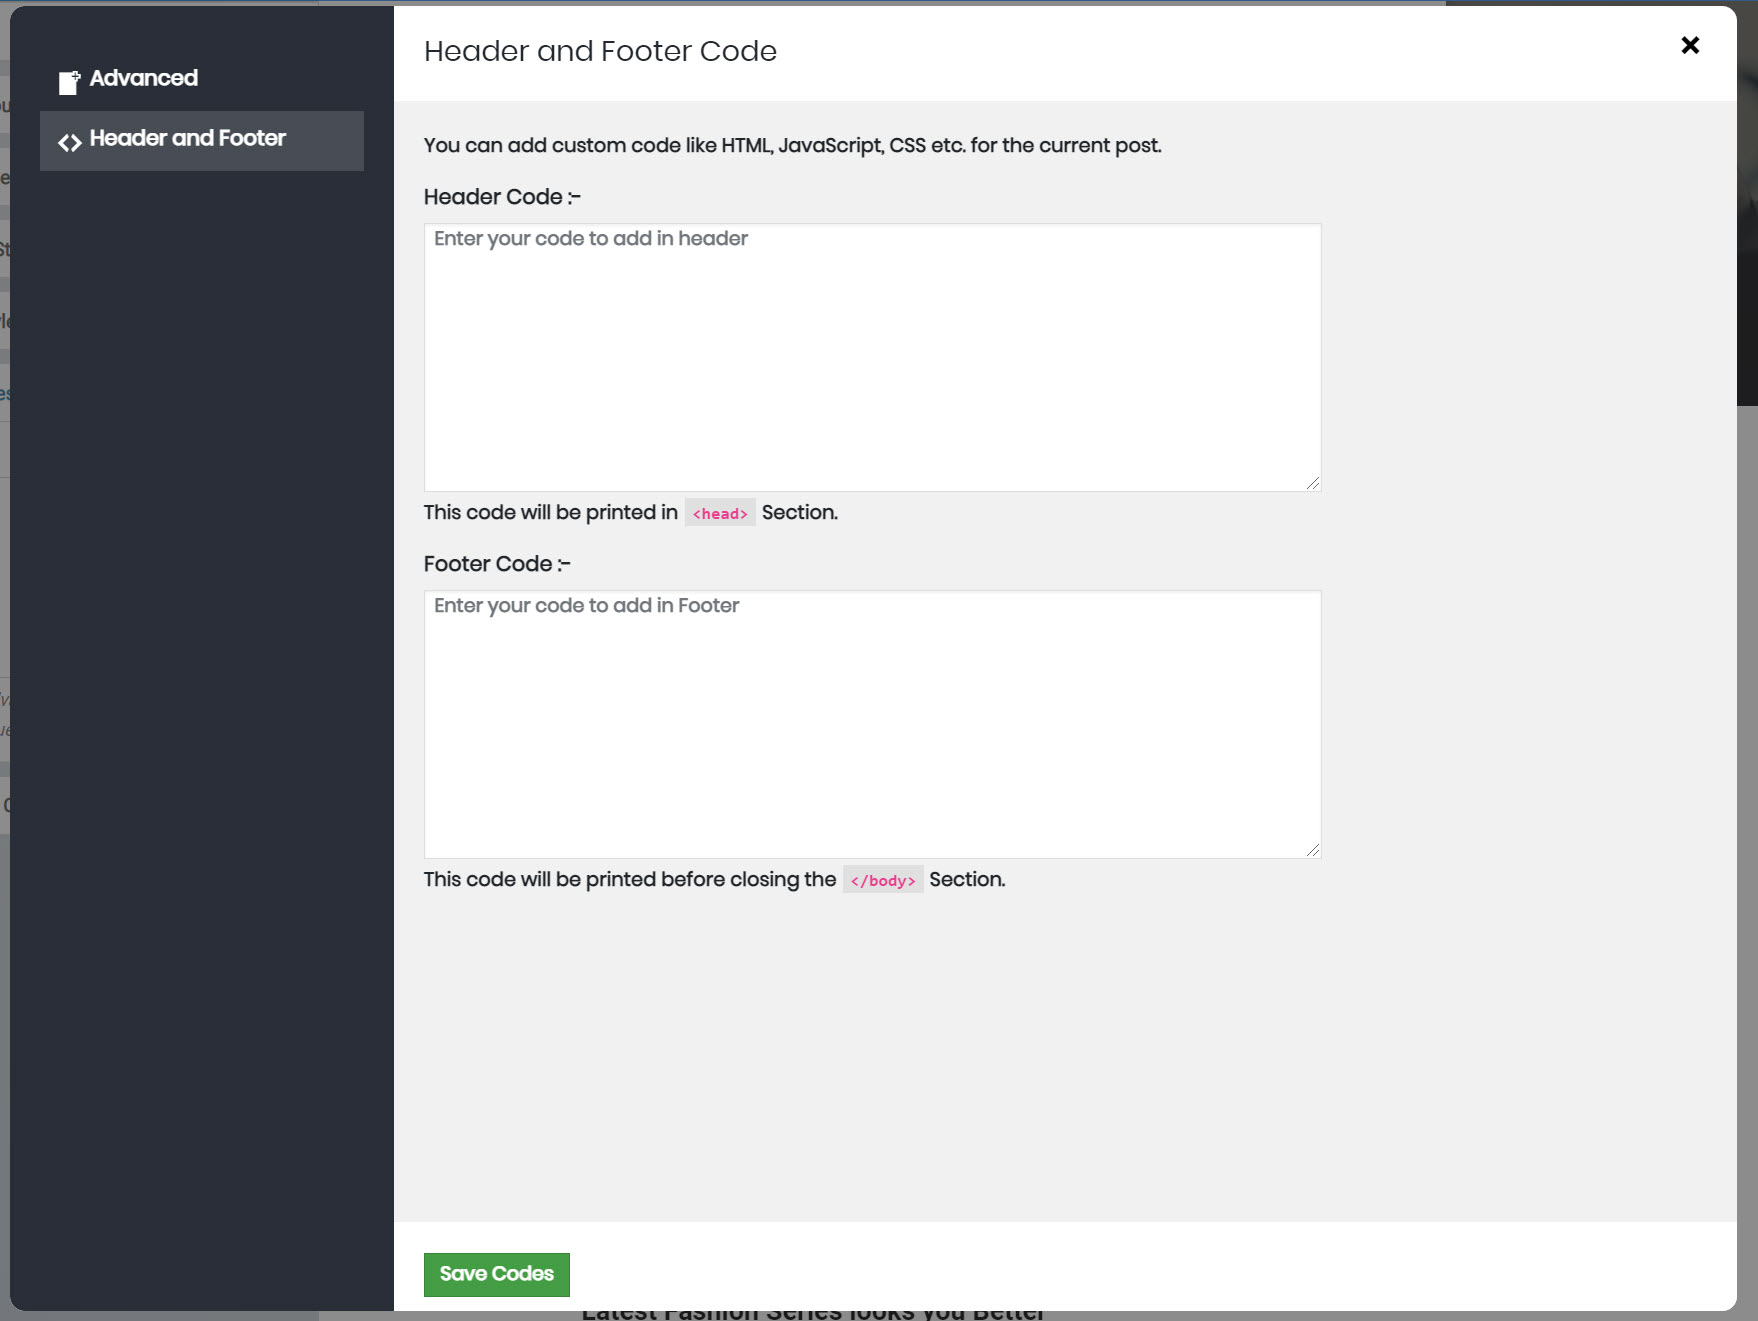Click the Advanced document icon in sidebar
The image size is (1758, 1321).
68,82
